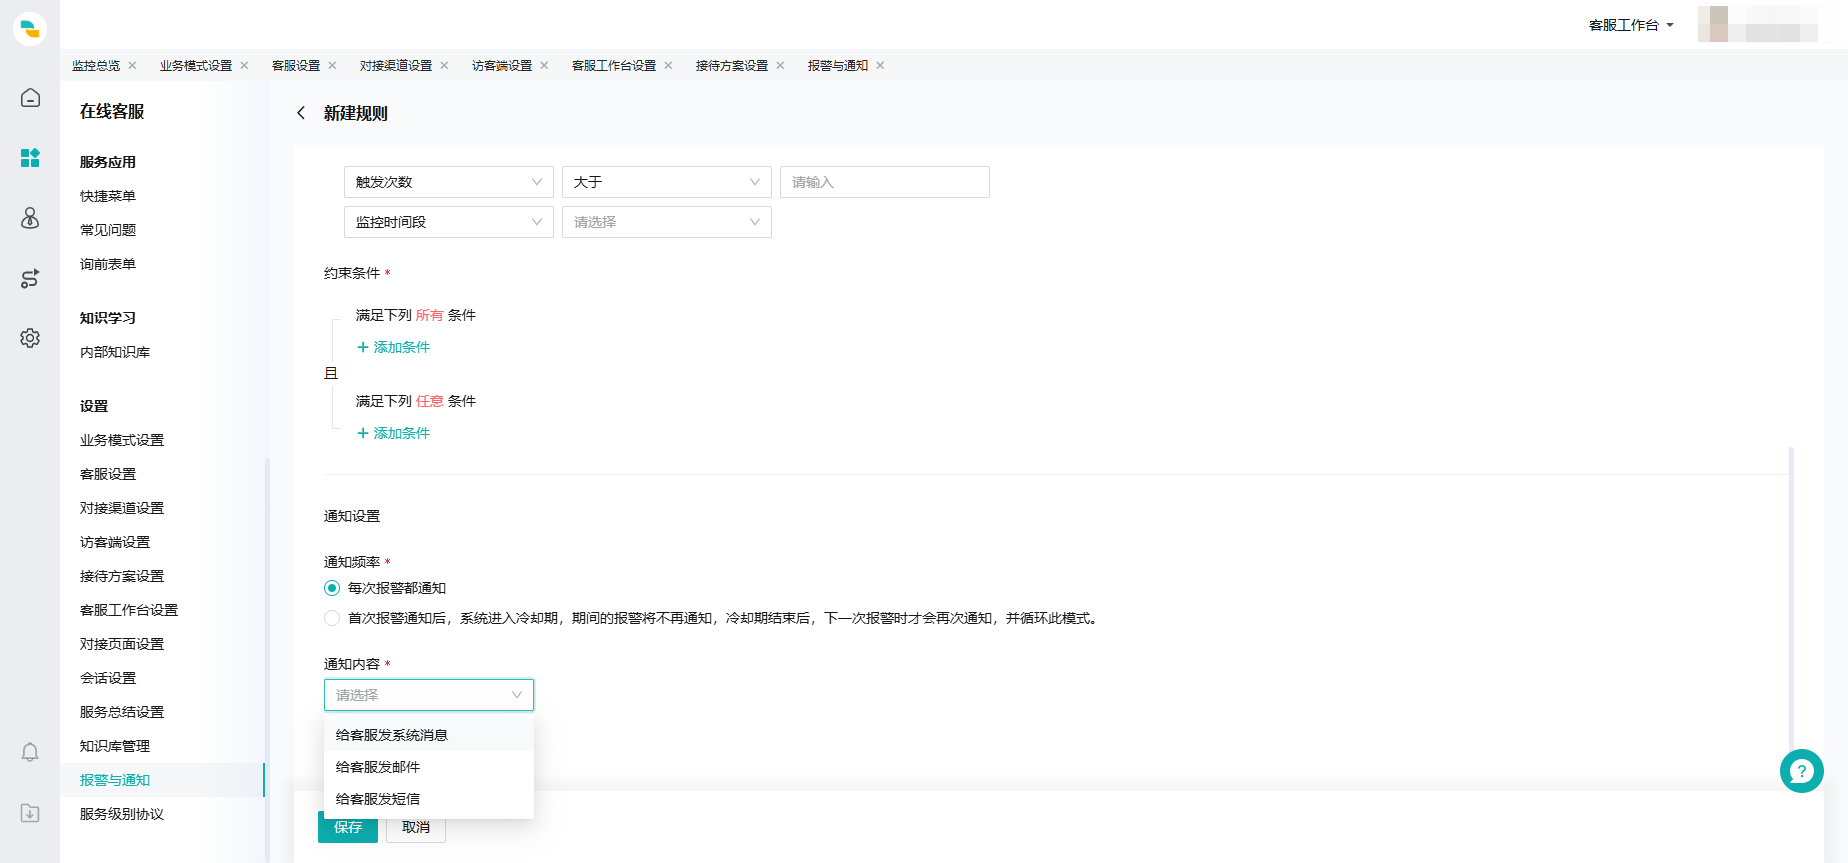Close the 客服设置 tab
The width and height of the screenshot is (1848, 863).
point(332,66)
